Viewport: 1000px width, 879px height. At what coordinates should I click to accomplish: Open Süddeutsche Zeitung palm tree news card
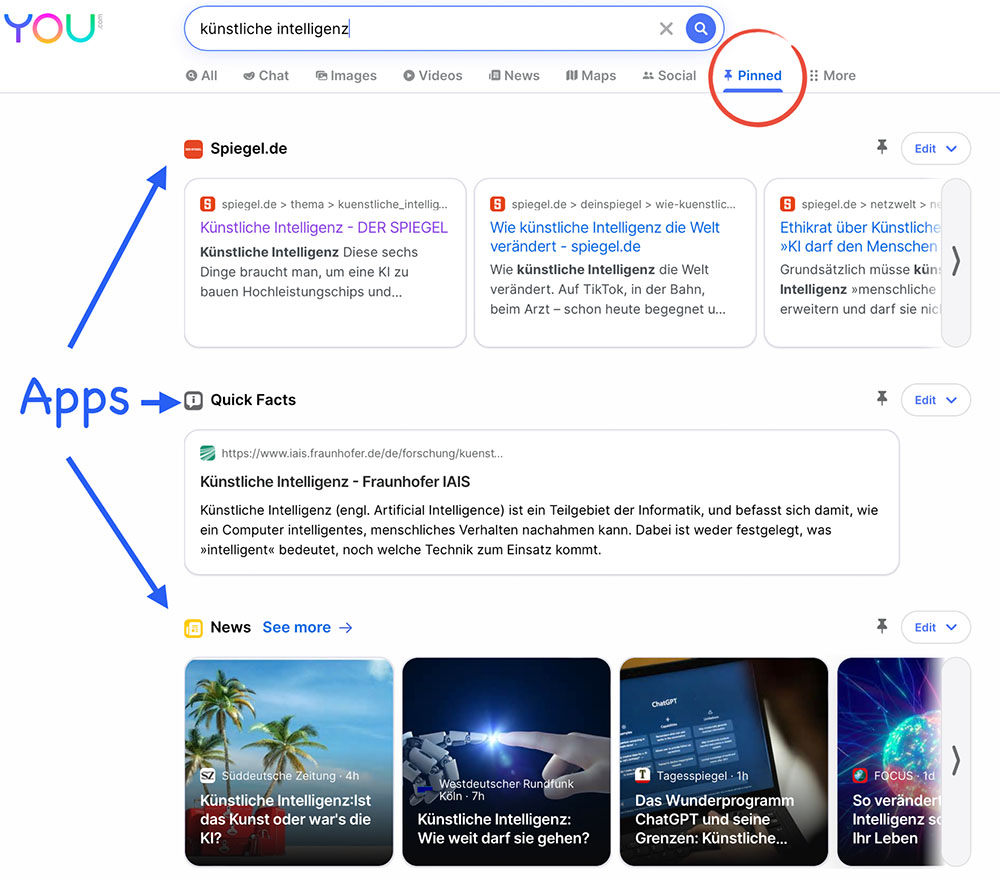click(x=289, y=762)
